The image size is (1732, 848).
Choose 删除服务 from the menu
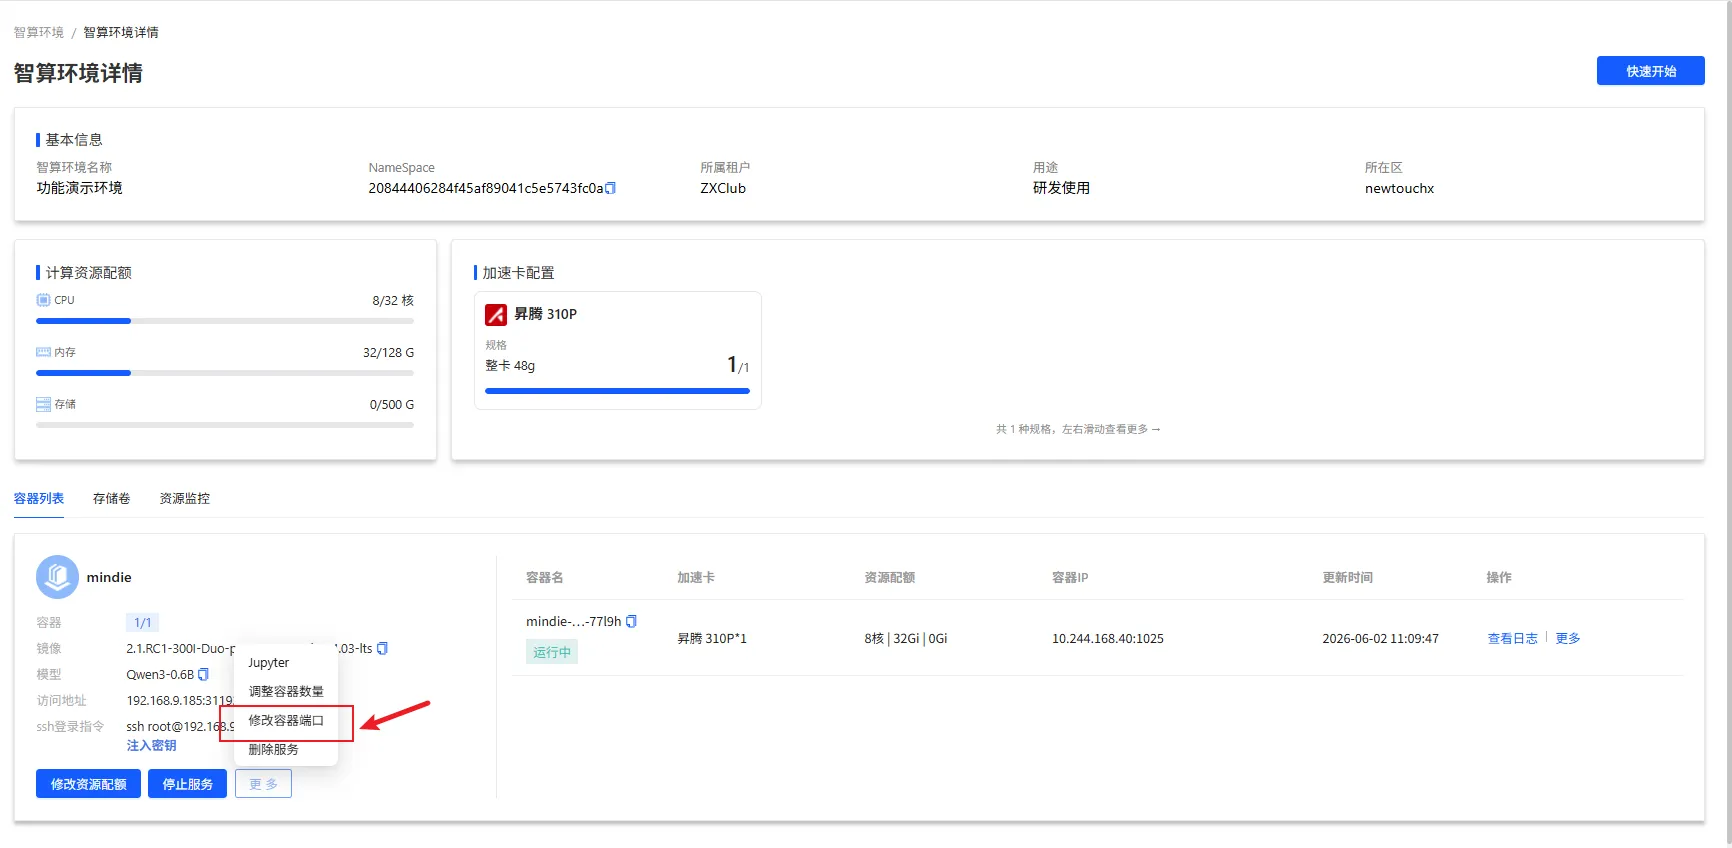286,749
